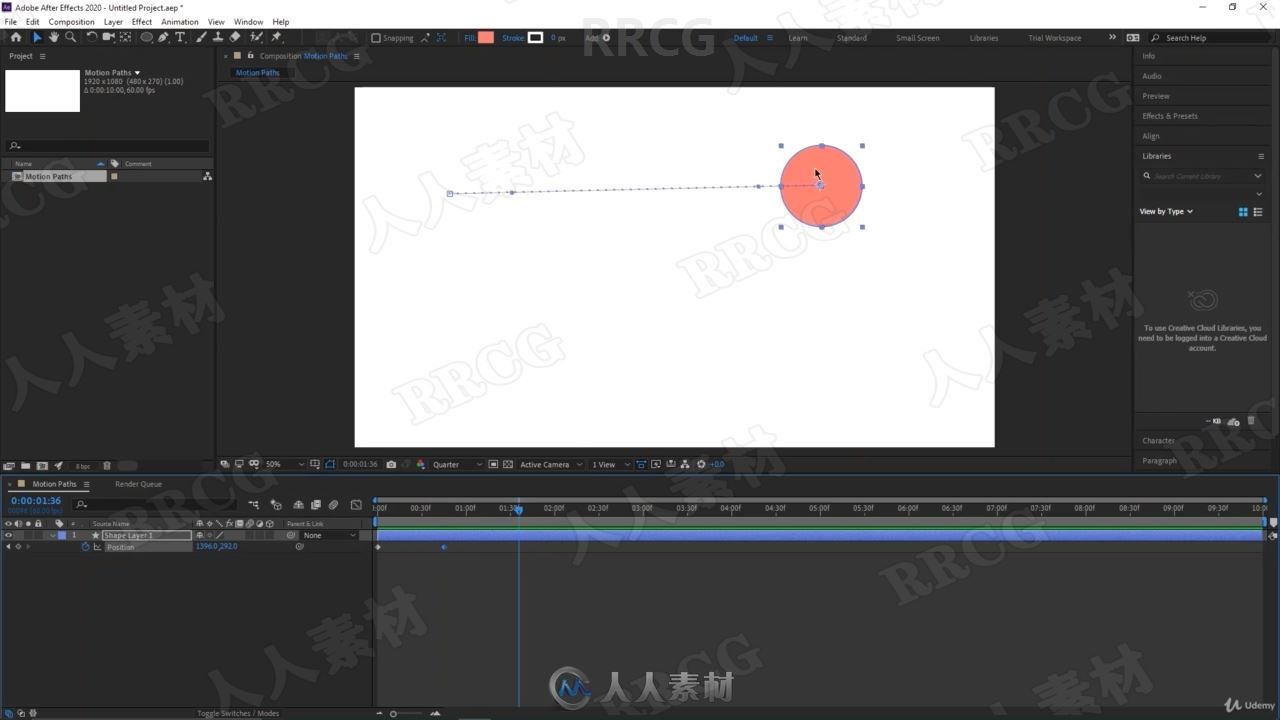Open the Composition menu
The image size is (1280, 720).
[x=72, y=21]
